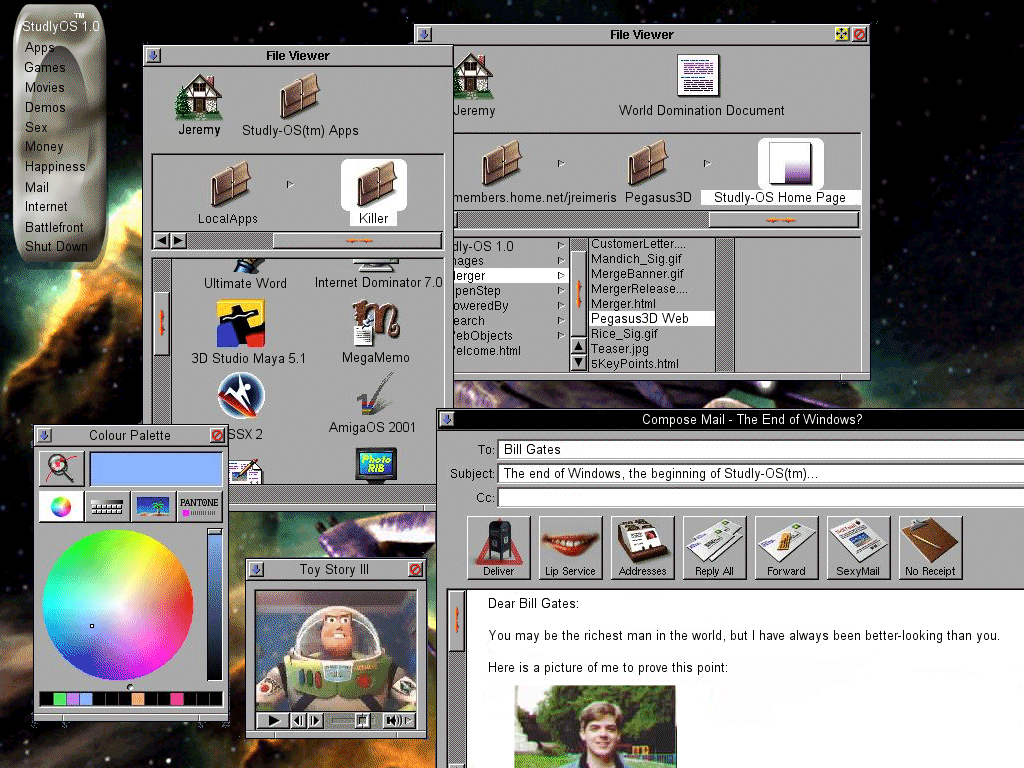Expand the arrow on the WebObjects row

tap(561, 336)
